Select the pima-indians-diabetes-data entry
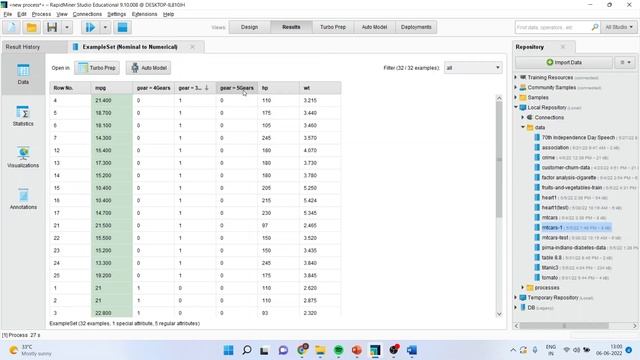640x360 pixels. coord(574,247)
